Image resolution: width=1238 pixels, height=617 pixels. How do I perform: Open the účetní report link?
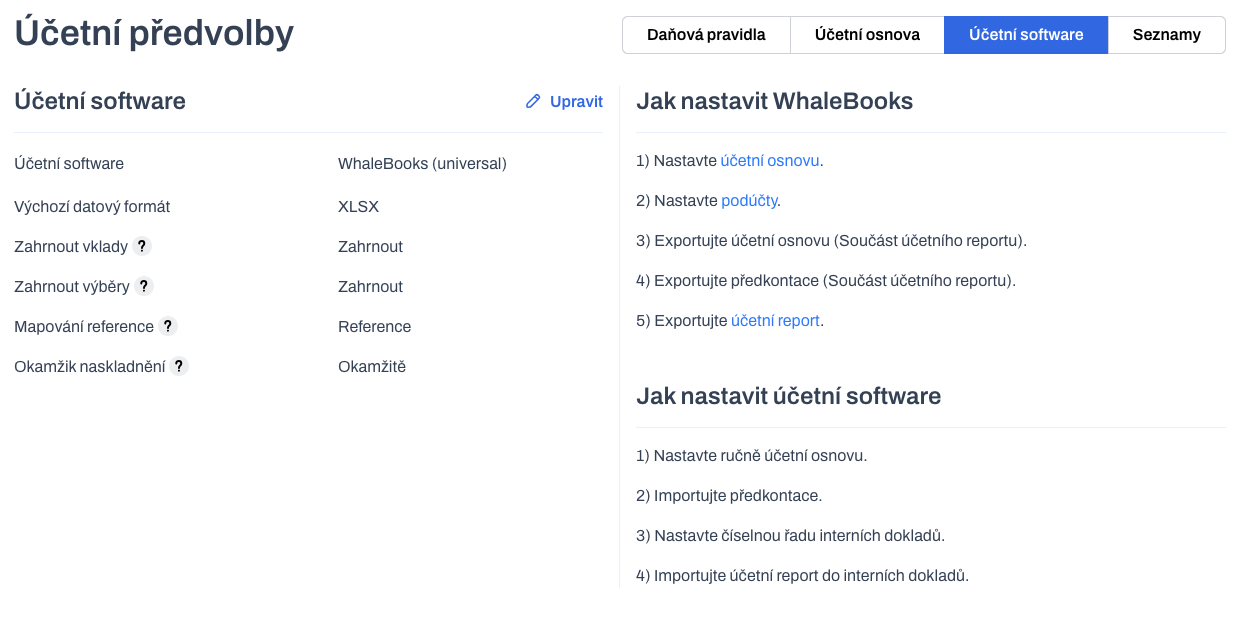point(776,320)
